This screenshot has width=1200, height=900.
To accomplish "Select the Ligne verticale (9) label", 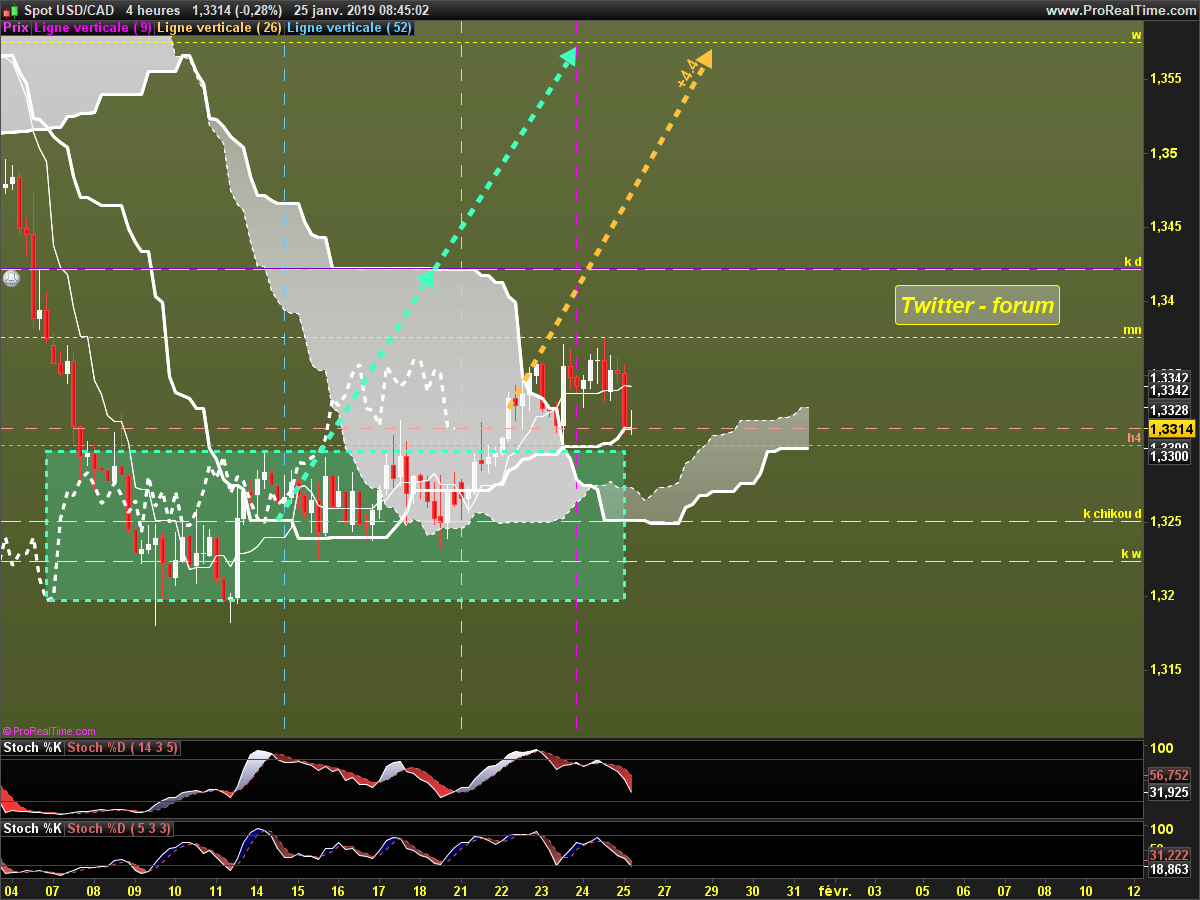I will 93,28.
